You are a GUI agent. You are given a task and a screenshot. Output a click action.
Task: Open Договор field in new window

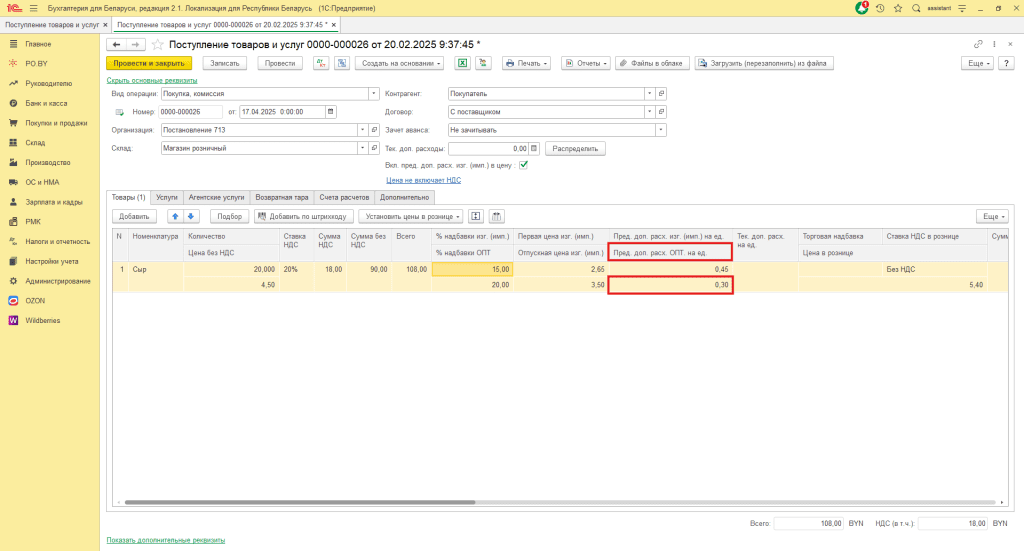tap(661, 112)
